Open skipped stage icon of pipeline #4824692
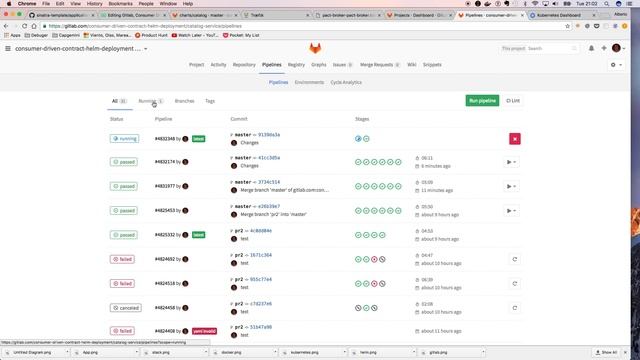 [382, 259]
